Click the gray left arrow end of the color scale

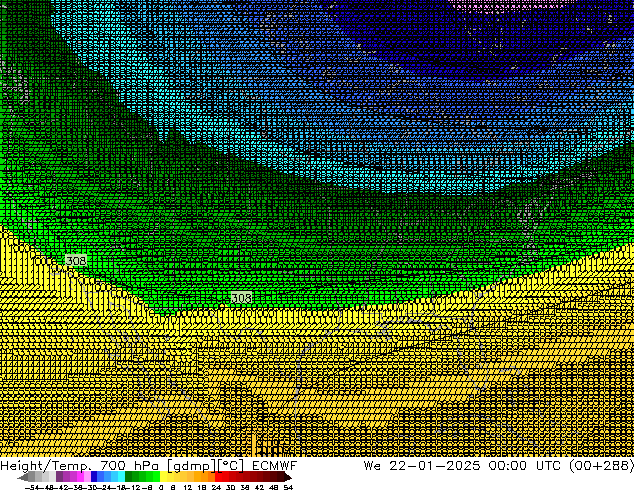(23, 478)
